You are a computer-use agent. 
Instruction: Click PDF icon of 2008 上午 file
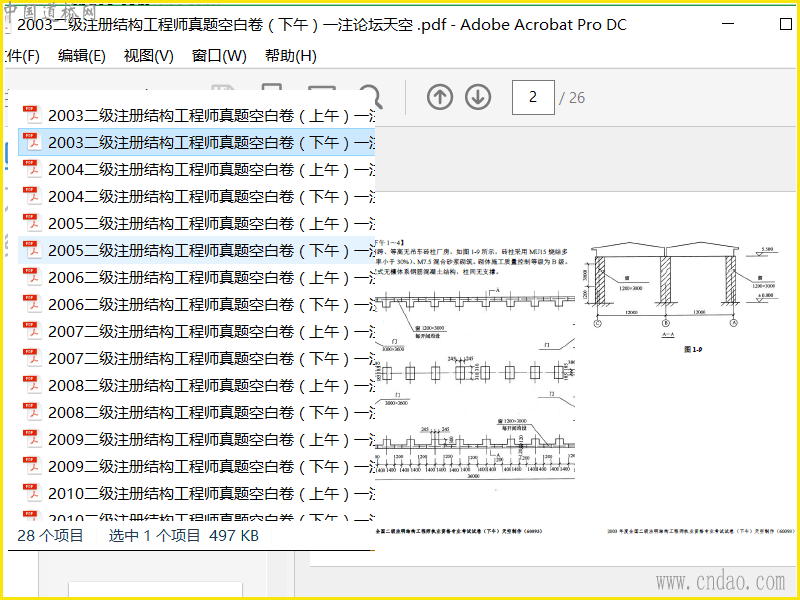[32, 386]
